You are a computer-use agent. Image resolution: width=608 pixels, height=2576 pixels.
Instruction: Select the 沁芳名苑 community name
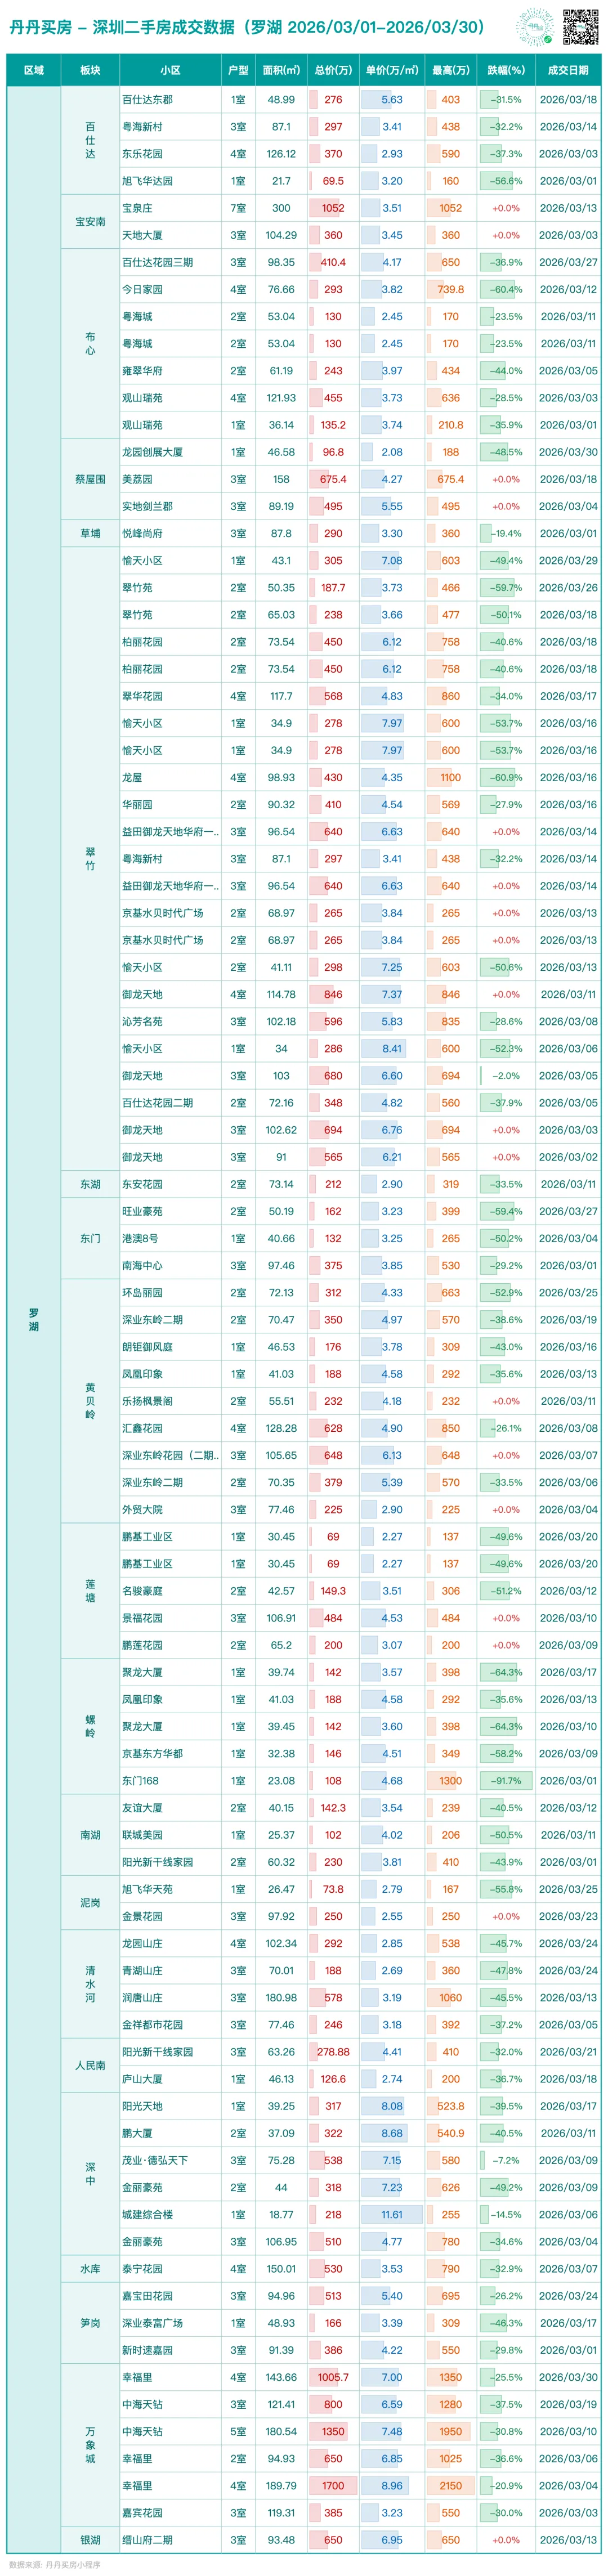[x=142, y=1021]
